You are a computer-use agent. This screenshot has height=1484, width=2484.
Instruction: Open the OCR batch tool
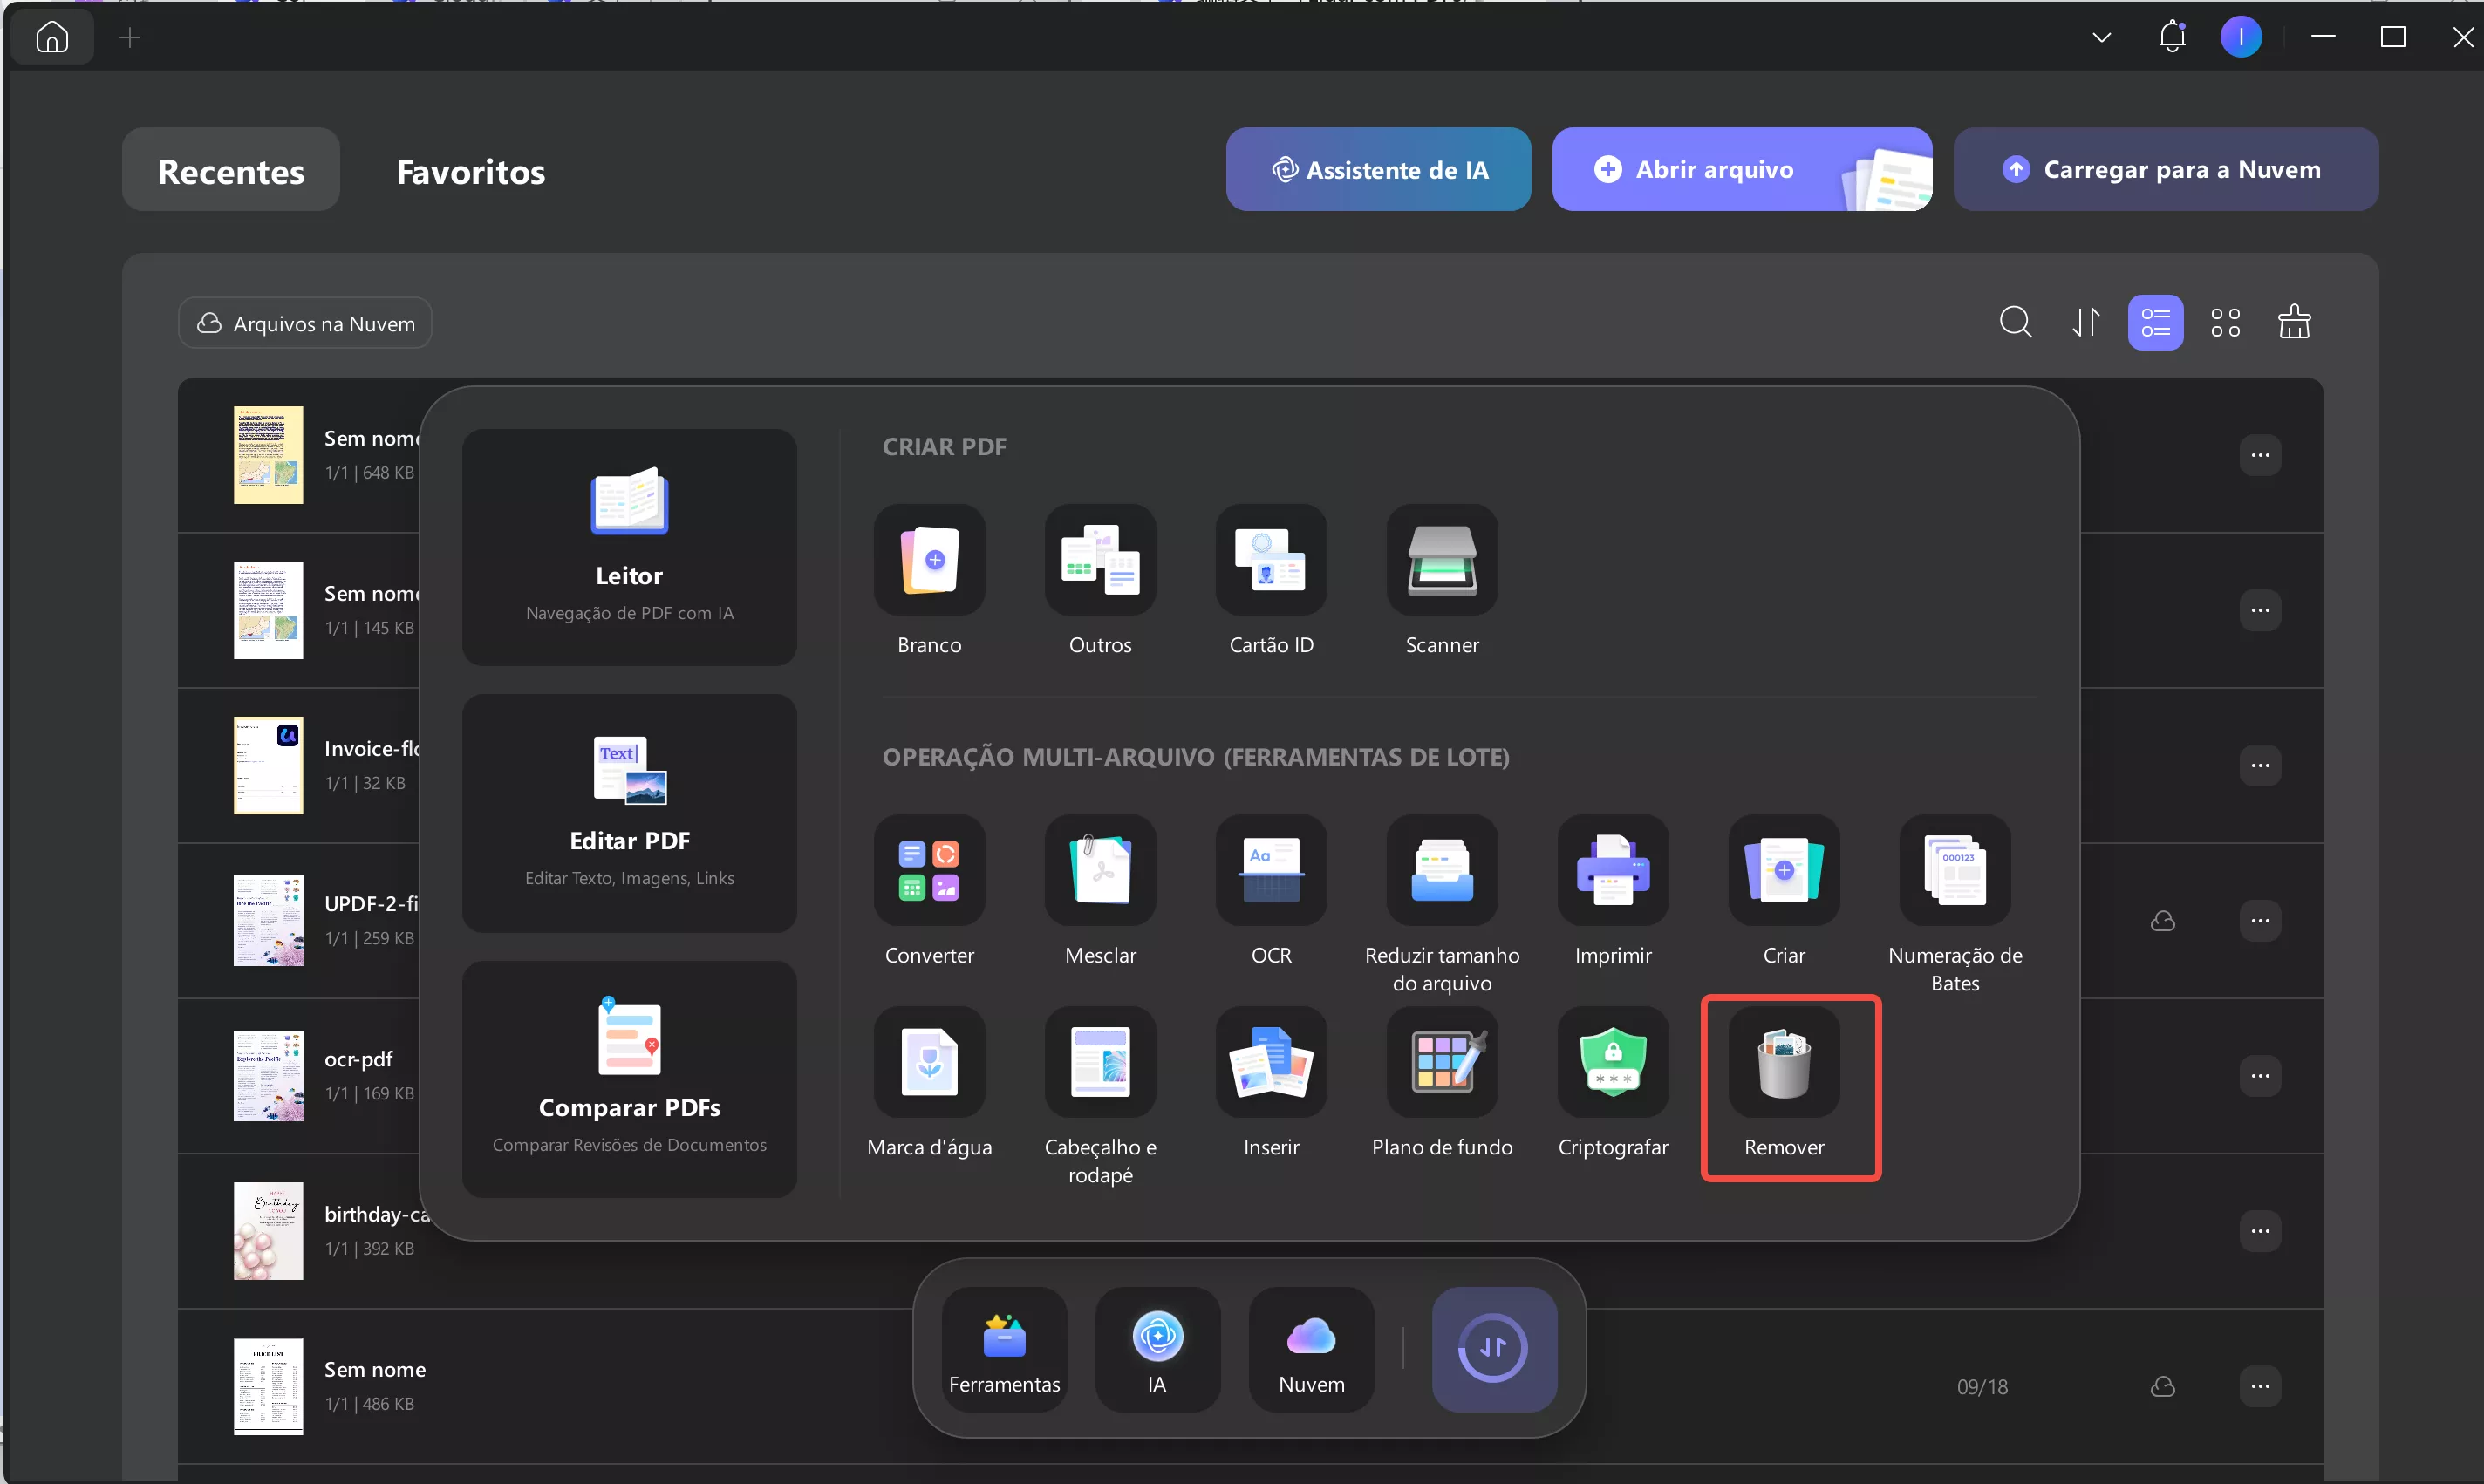click(x=1270, y=870)
